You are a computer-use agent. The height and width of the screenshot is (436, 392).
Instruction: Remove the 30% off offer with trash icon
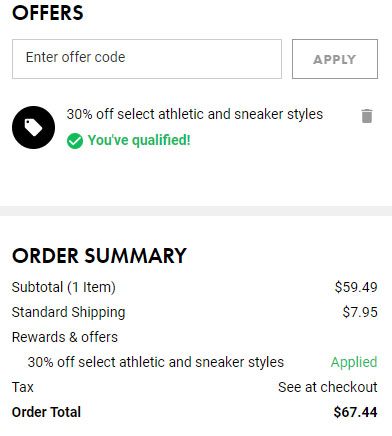367,116
